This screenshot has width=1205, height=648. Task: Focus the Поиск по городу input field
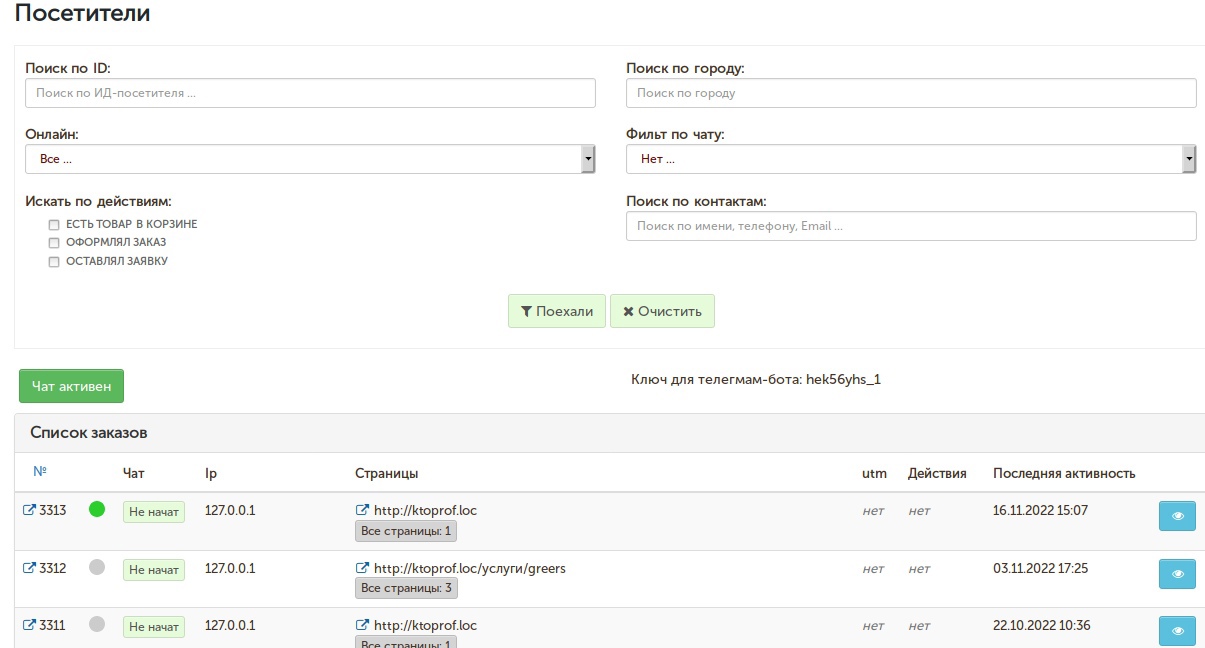[x=911, y=93]
